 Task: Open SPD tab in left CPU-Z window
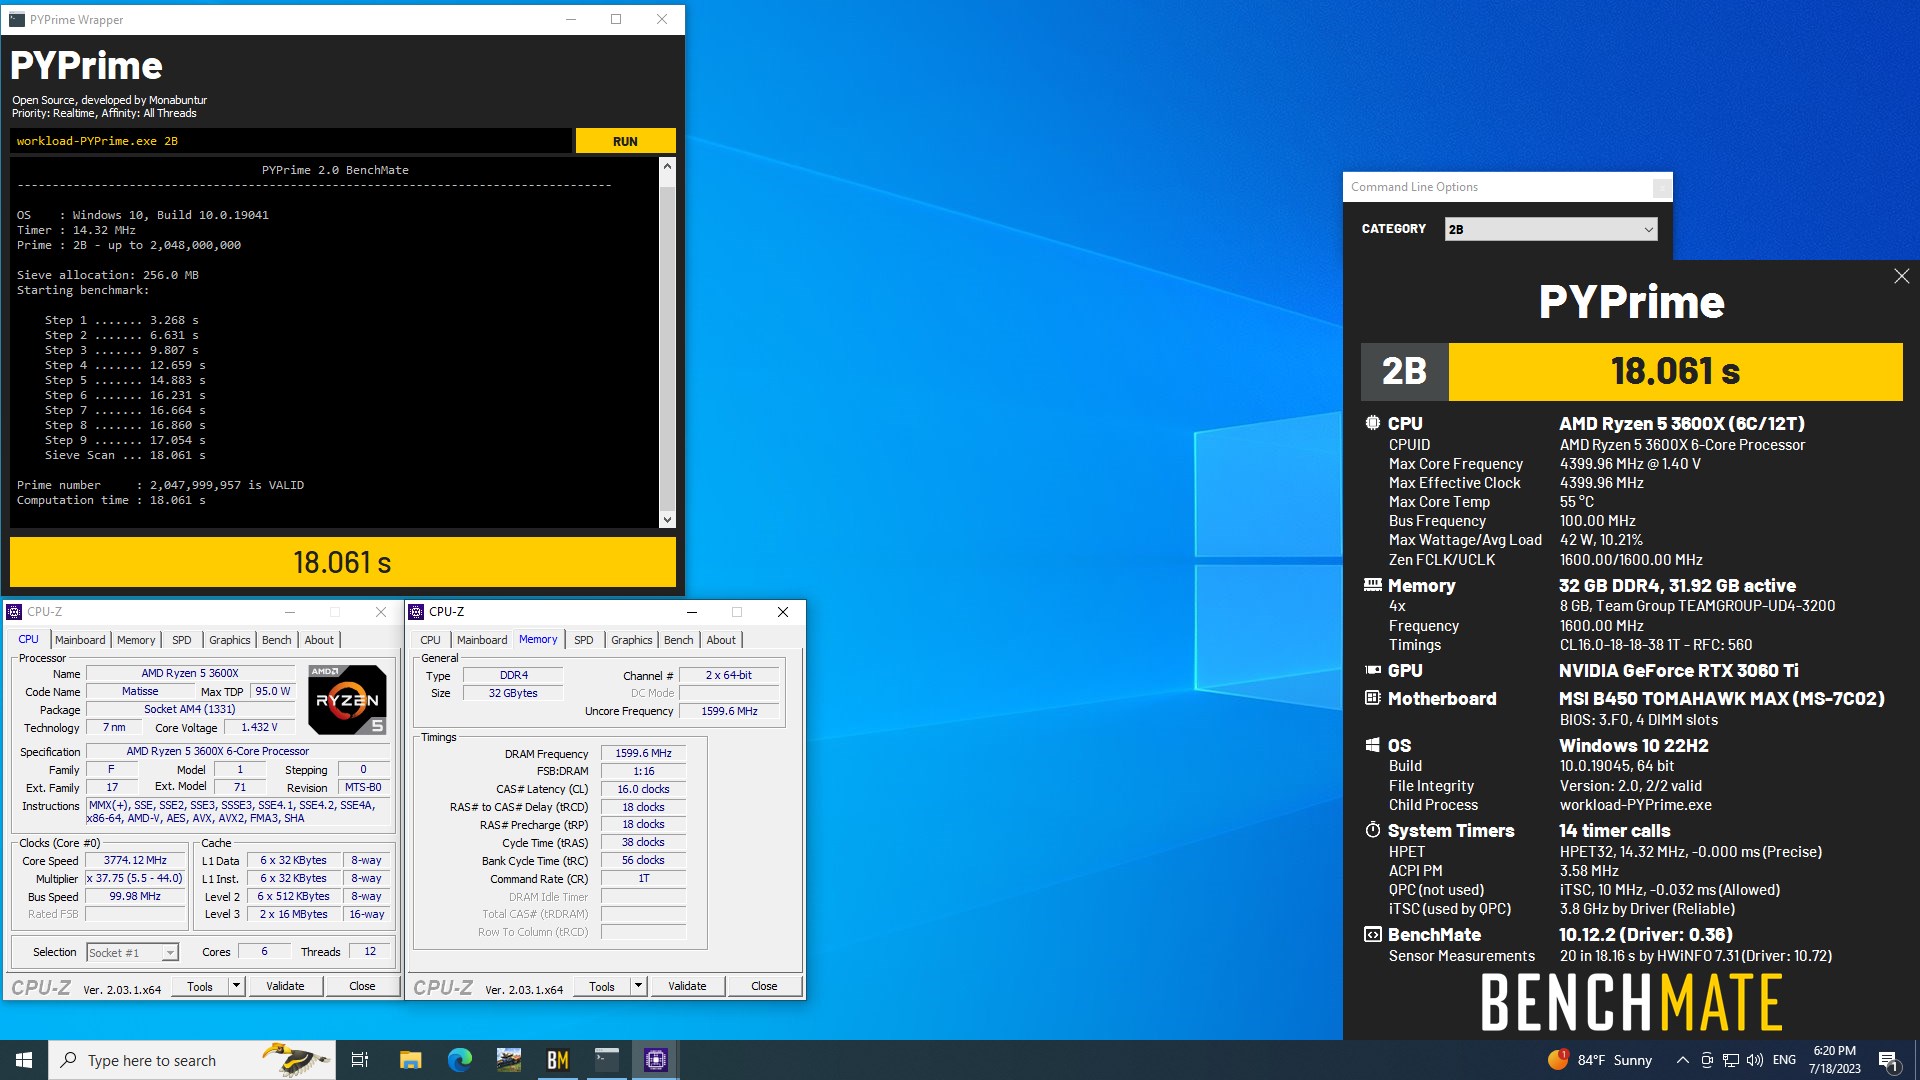[181, 640]
